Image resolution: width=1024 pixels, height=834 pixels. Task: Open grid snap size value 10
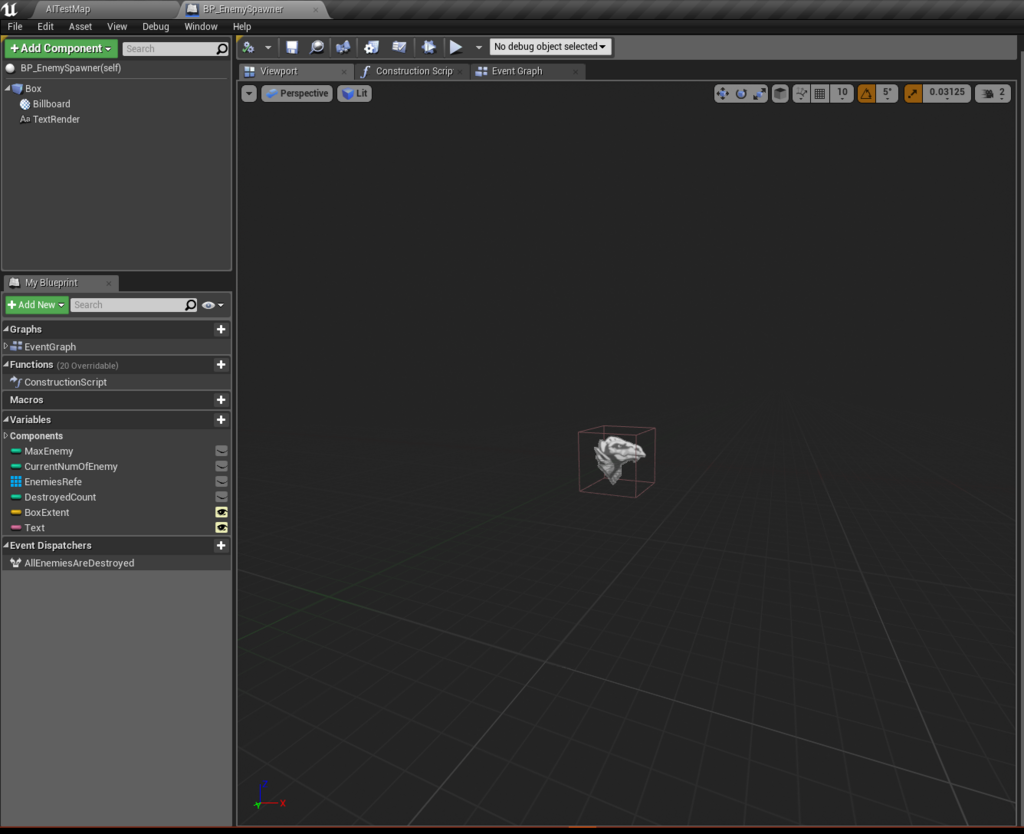842,93
